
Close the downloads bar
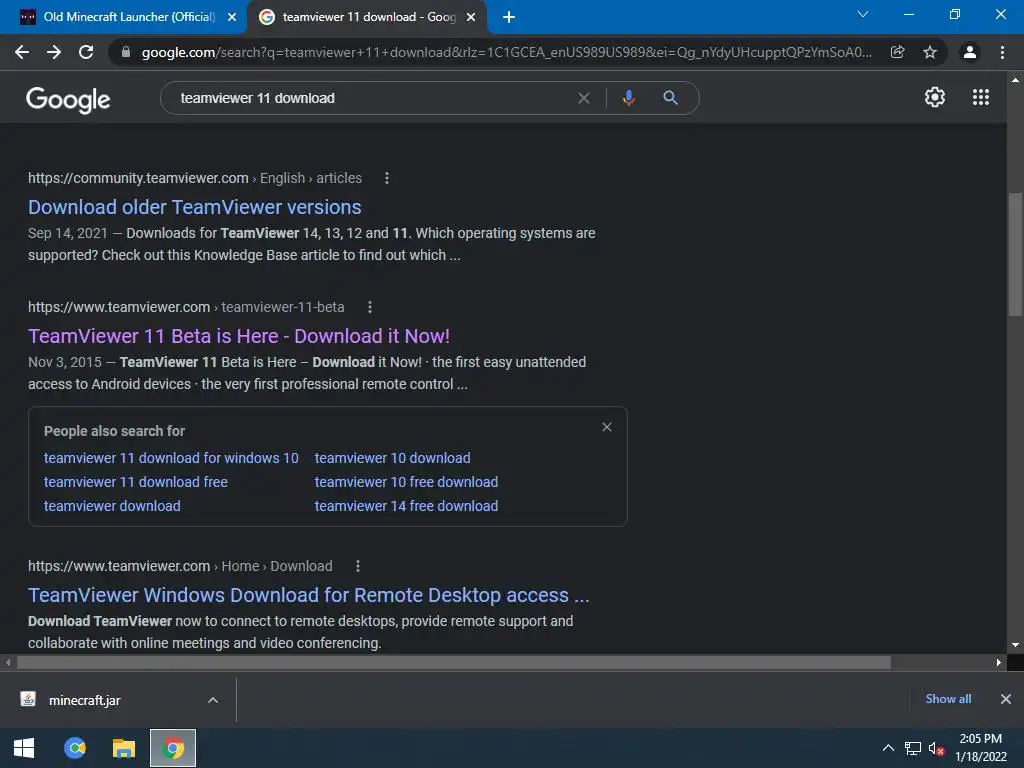[x=1006, y=699]
